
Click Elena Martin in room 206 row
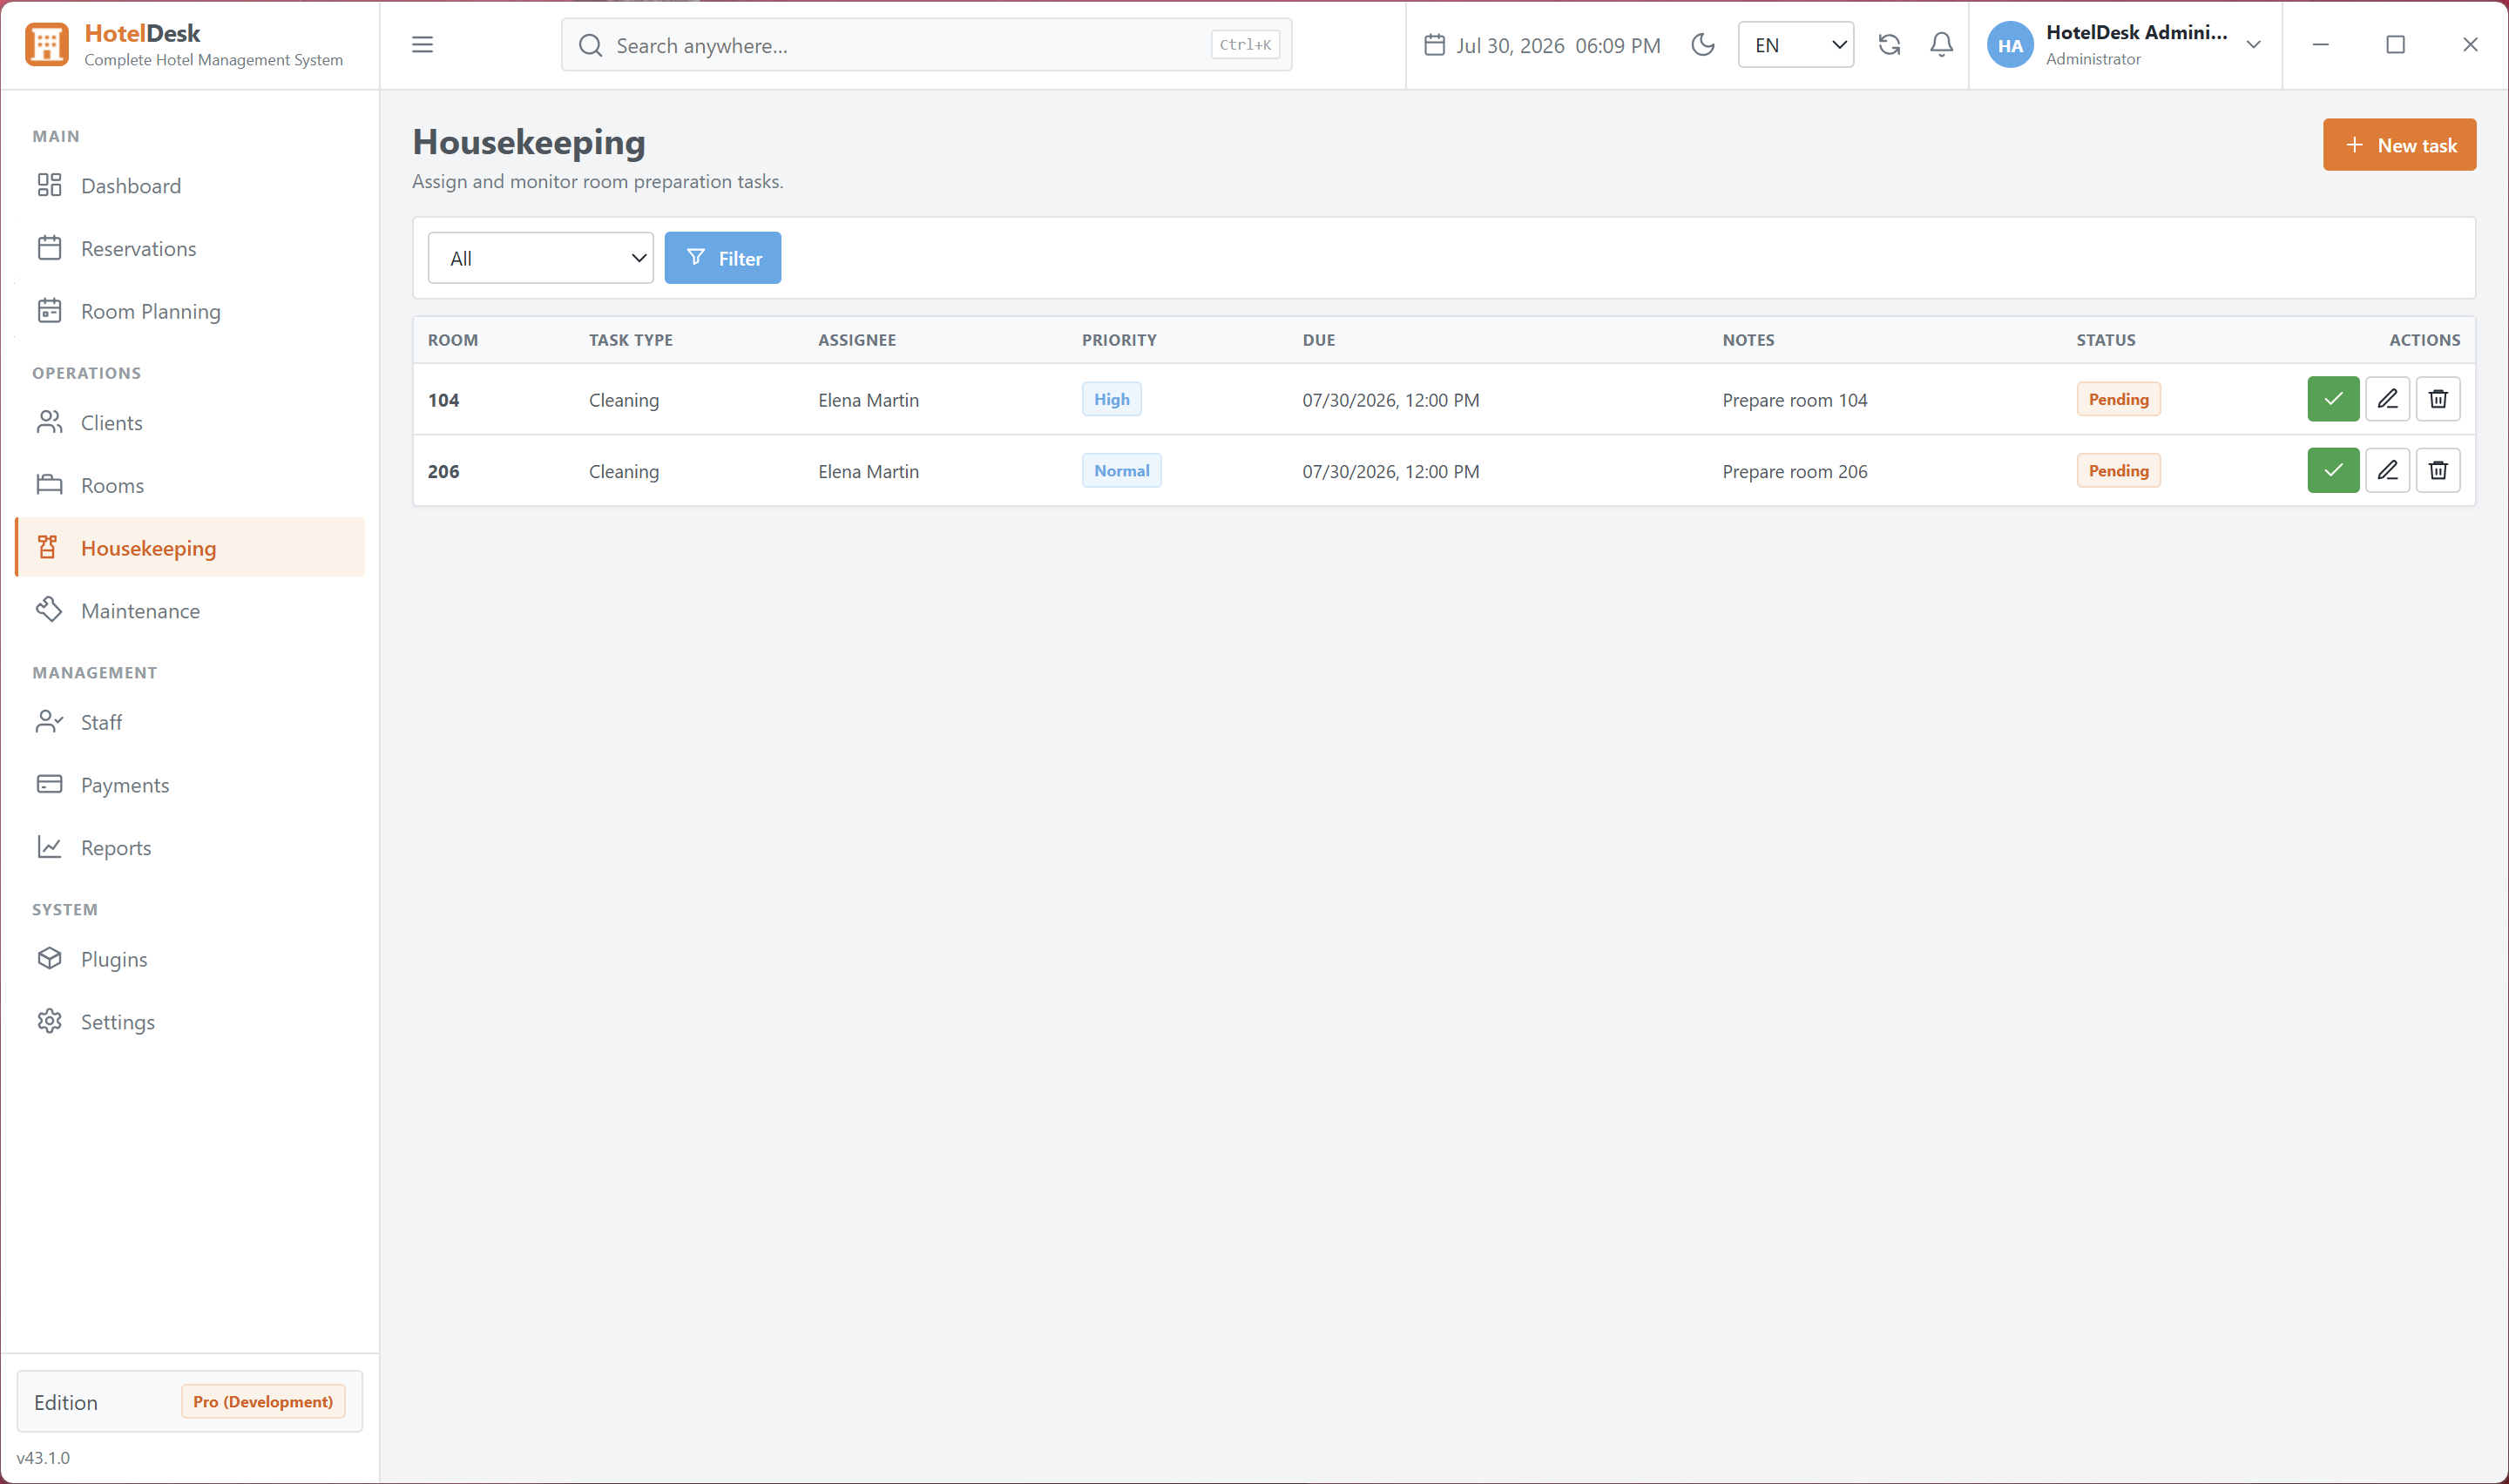(868, 471)
